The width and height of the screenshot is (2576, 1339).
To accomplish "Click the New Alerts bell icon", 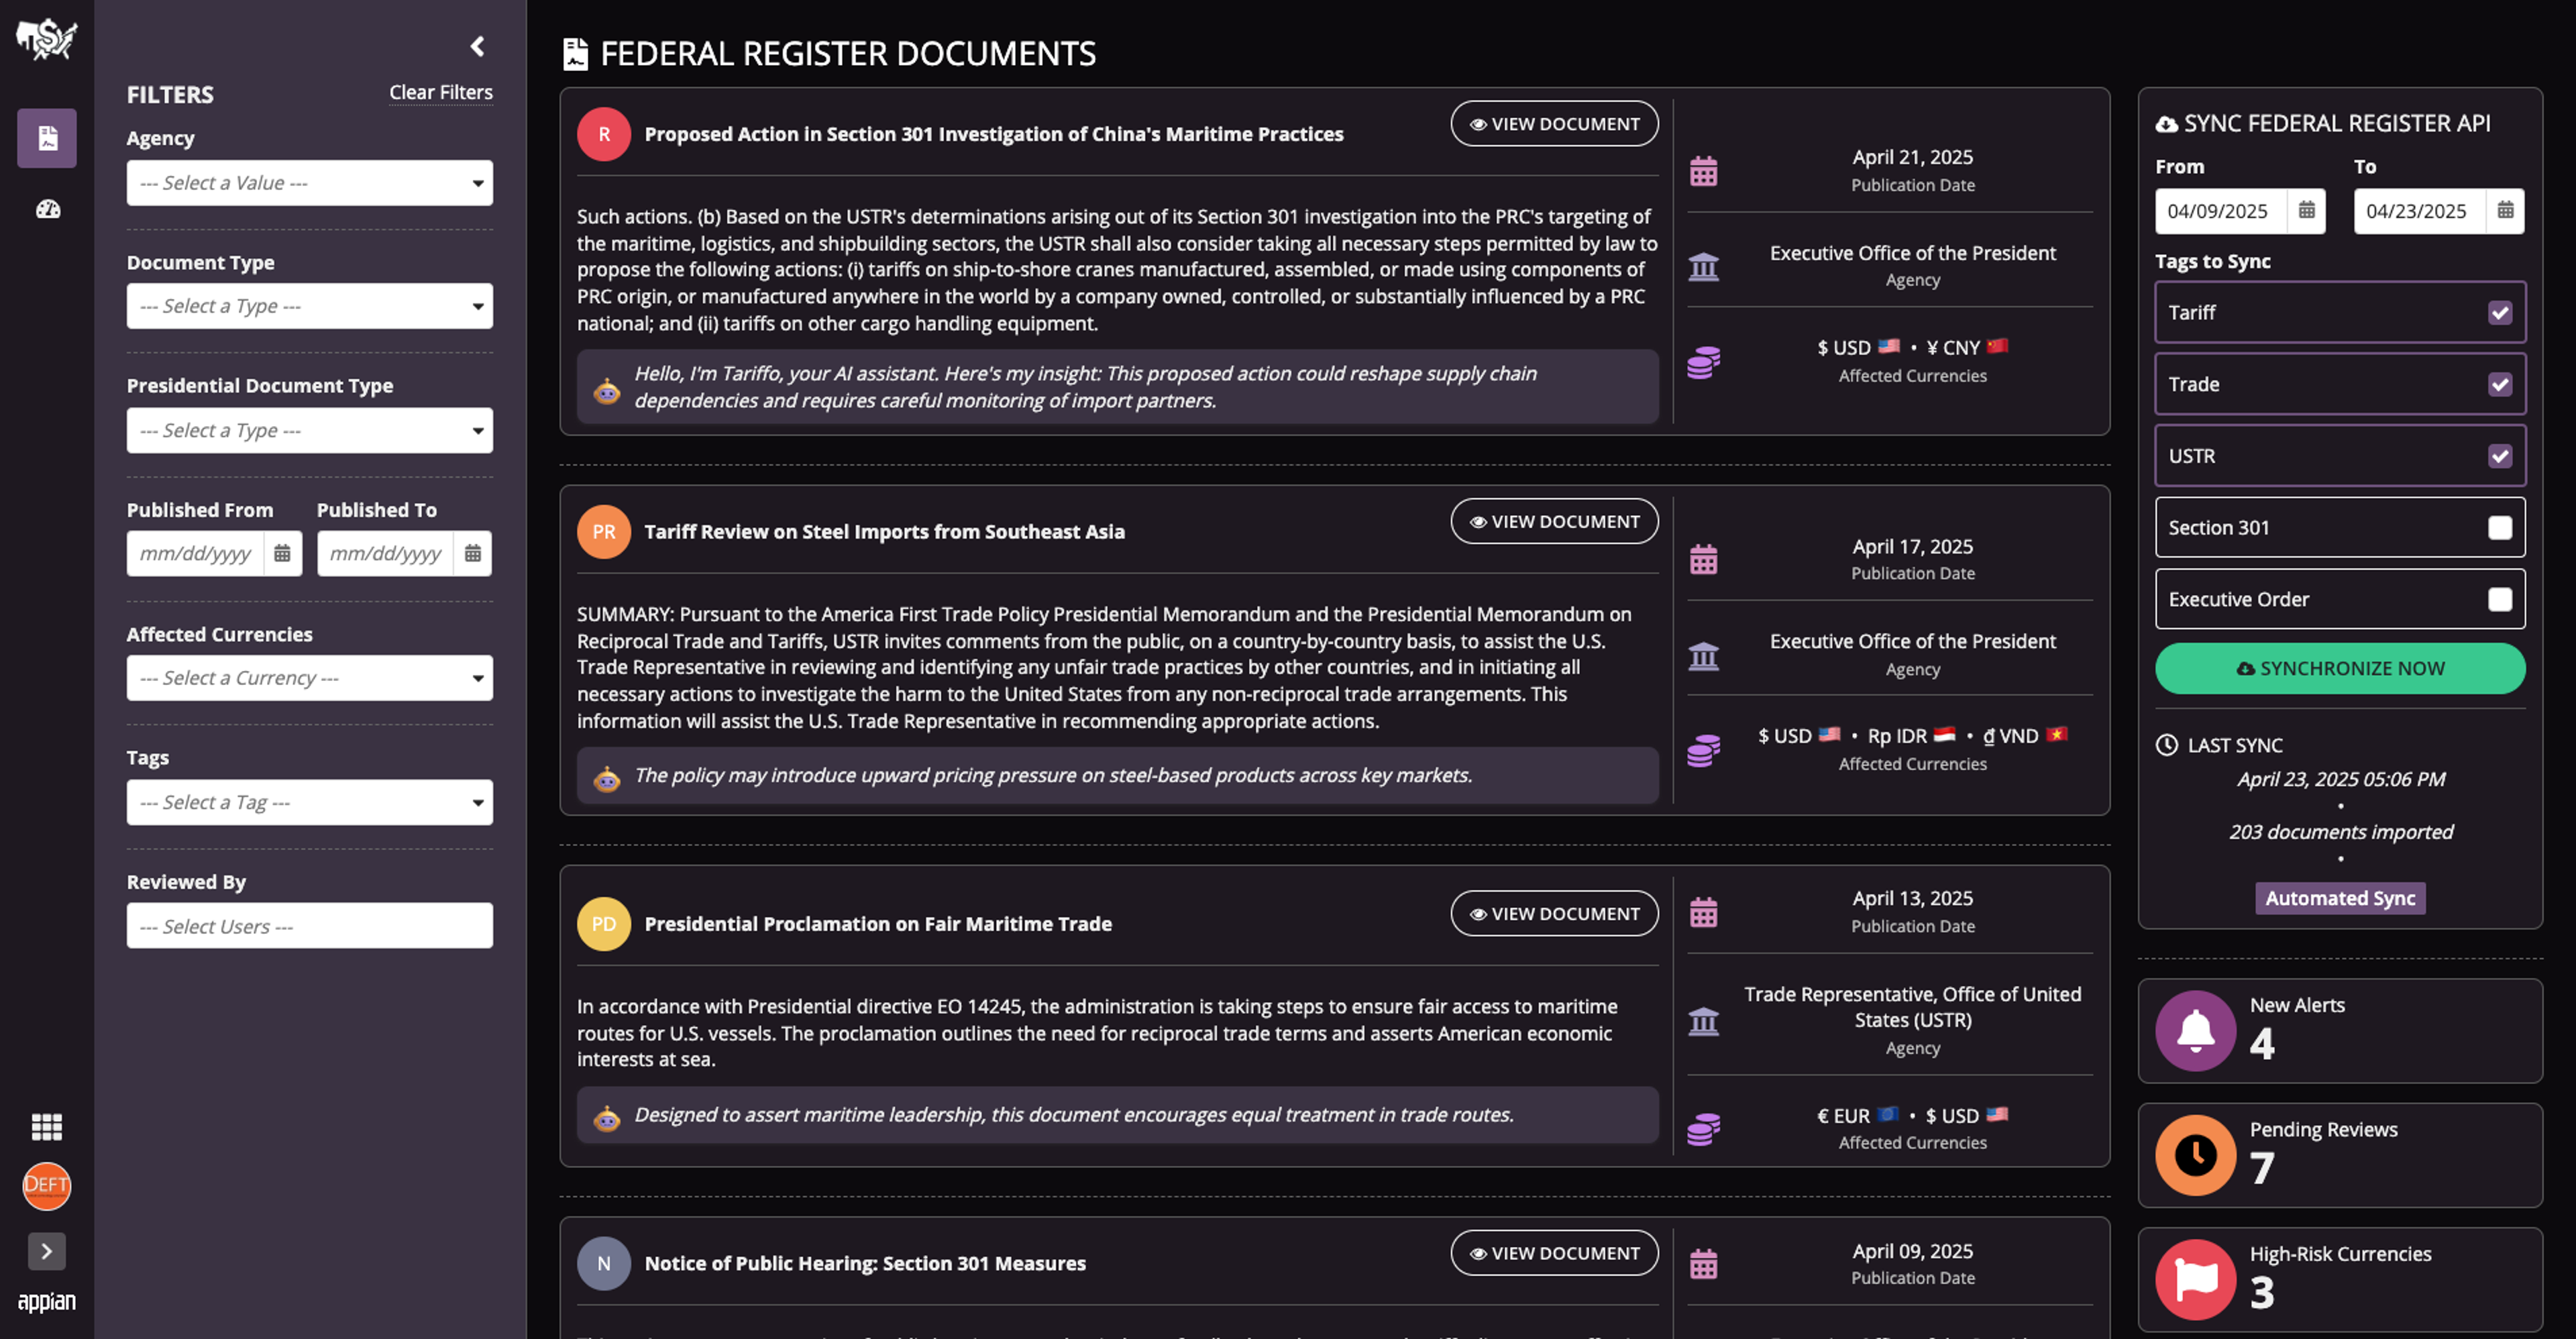I will (x=2196, y=1031).
